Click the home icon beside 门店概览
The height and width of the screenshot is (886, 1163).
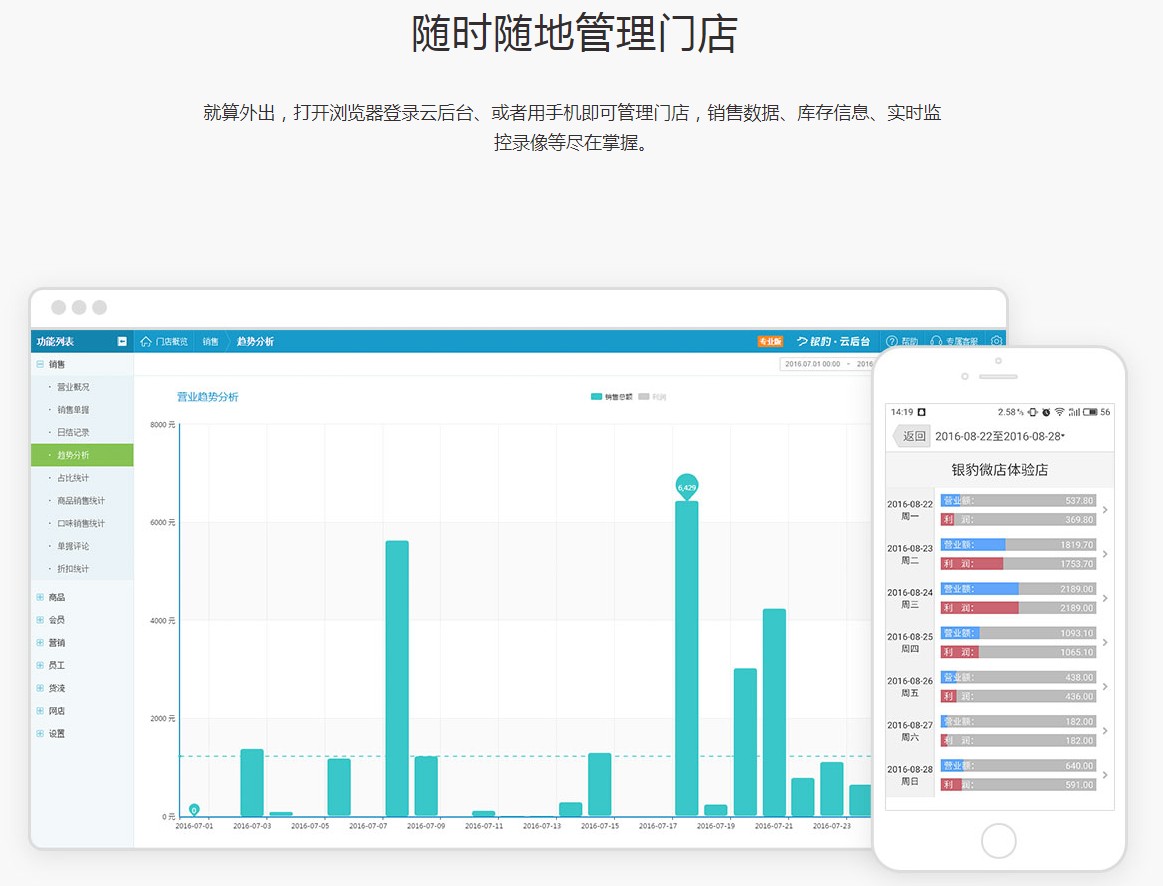146,342
